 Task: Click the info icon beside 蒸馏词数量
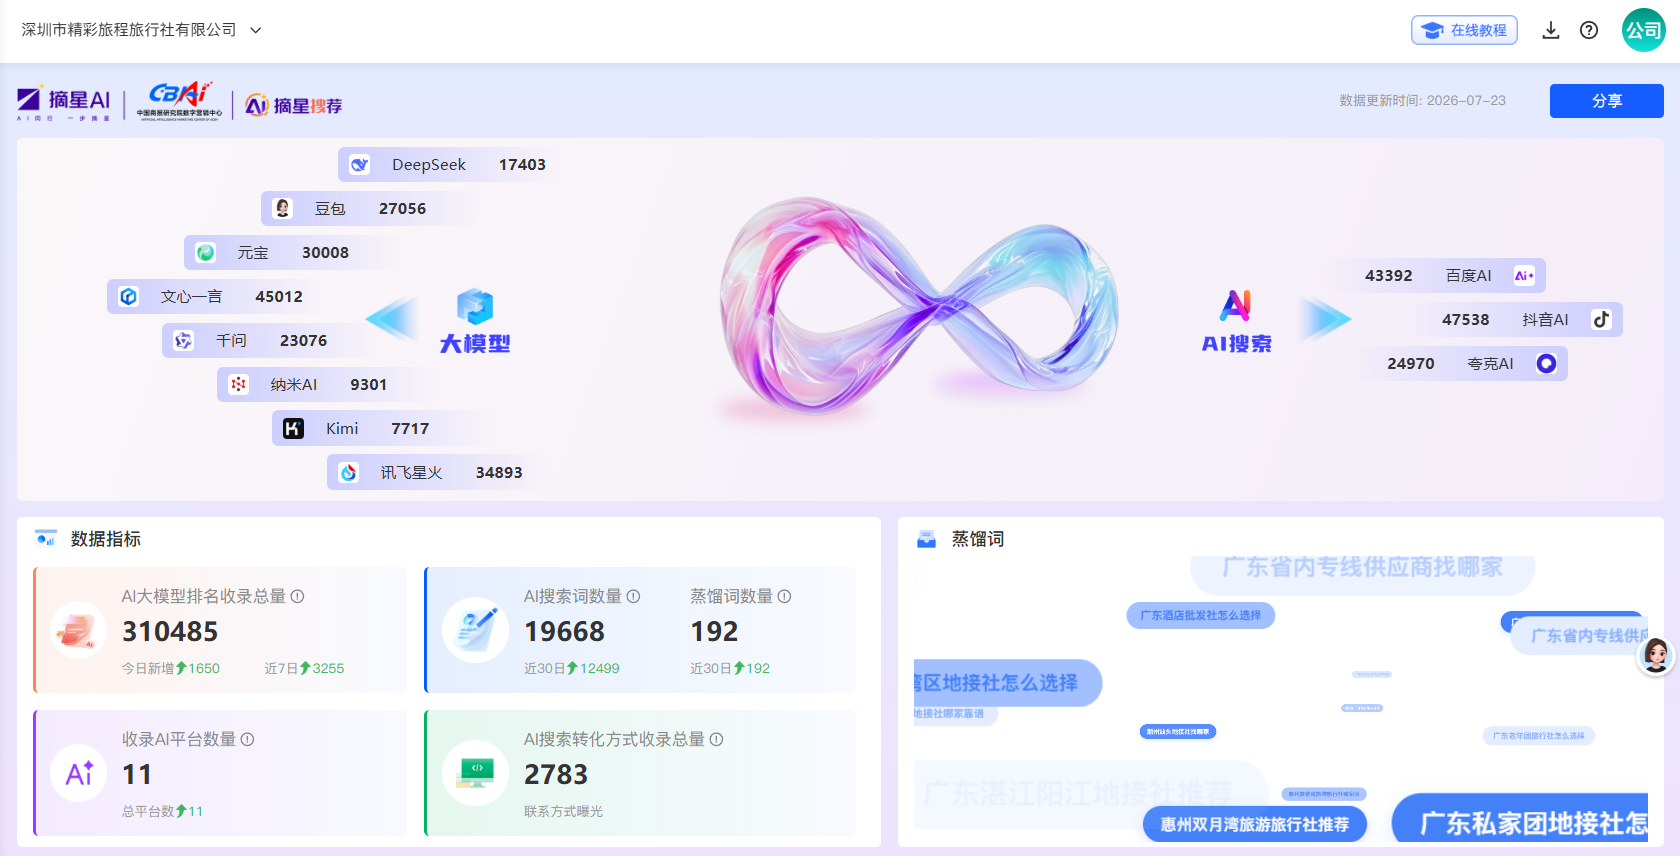784,596
